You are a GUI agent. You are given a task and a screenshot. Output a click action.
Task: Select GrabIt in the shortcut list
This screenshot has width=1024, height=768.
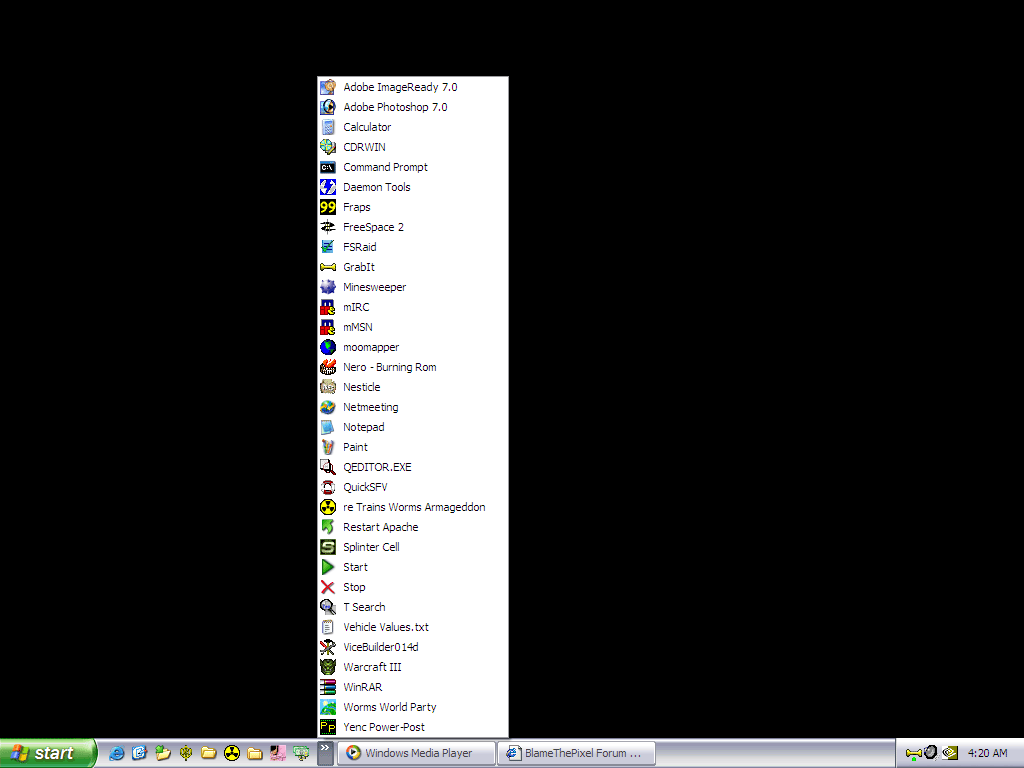click(413, 267)
